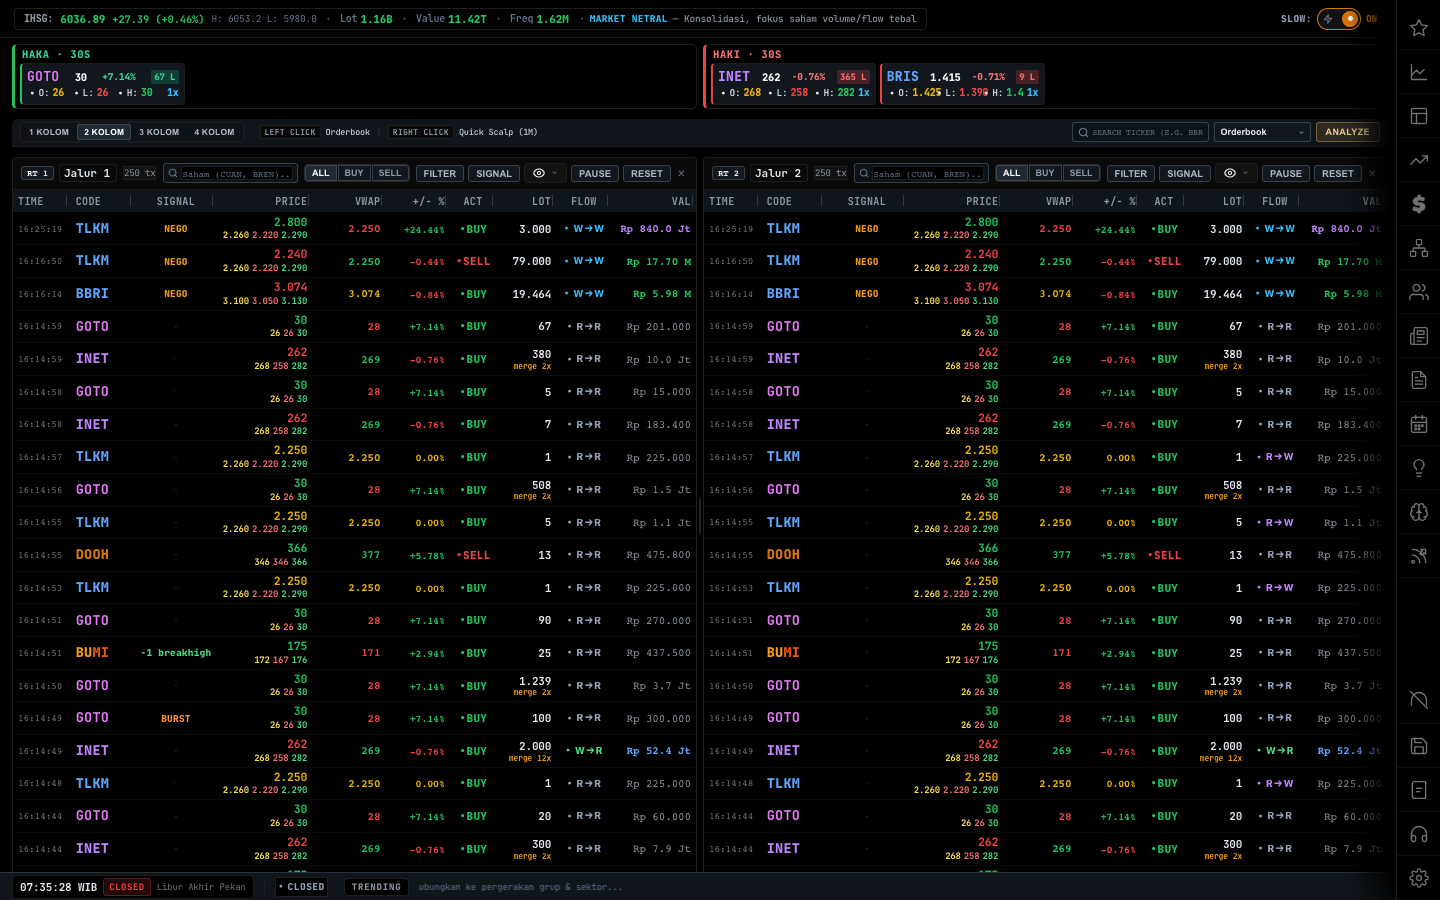Click PAUSE in Jalur 1 panel
This screenshot has height=900, width=1440.
point(594,173)
